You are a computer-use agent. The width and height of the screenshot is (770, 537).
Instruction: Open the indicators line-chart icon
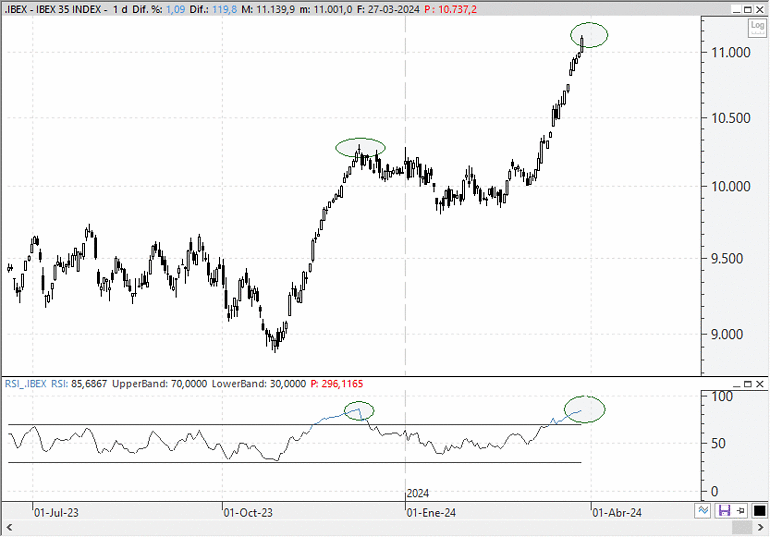click(703, 510)
